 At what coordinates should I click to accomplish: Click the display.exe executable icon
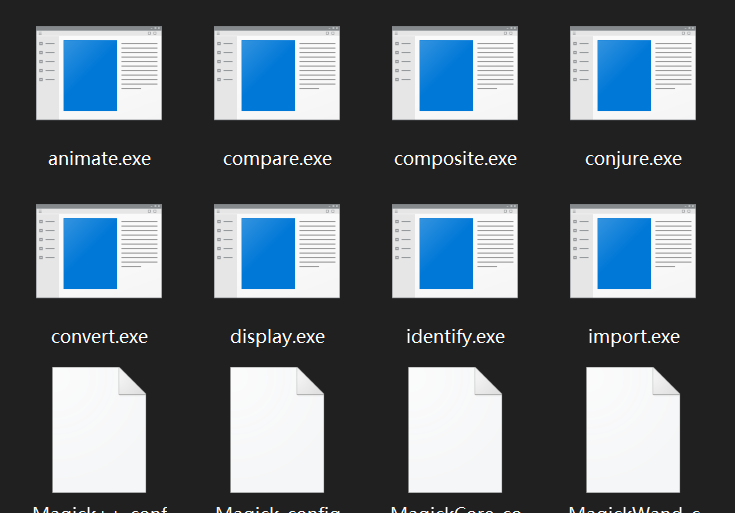277,251
